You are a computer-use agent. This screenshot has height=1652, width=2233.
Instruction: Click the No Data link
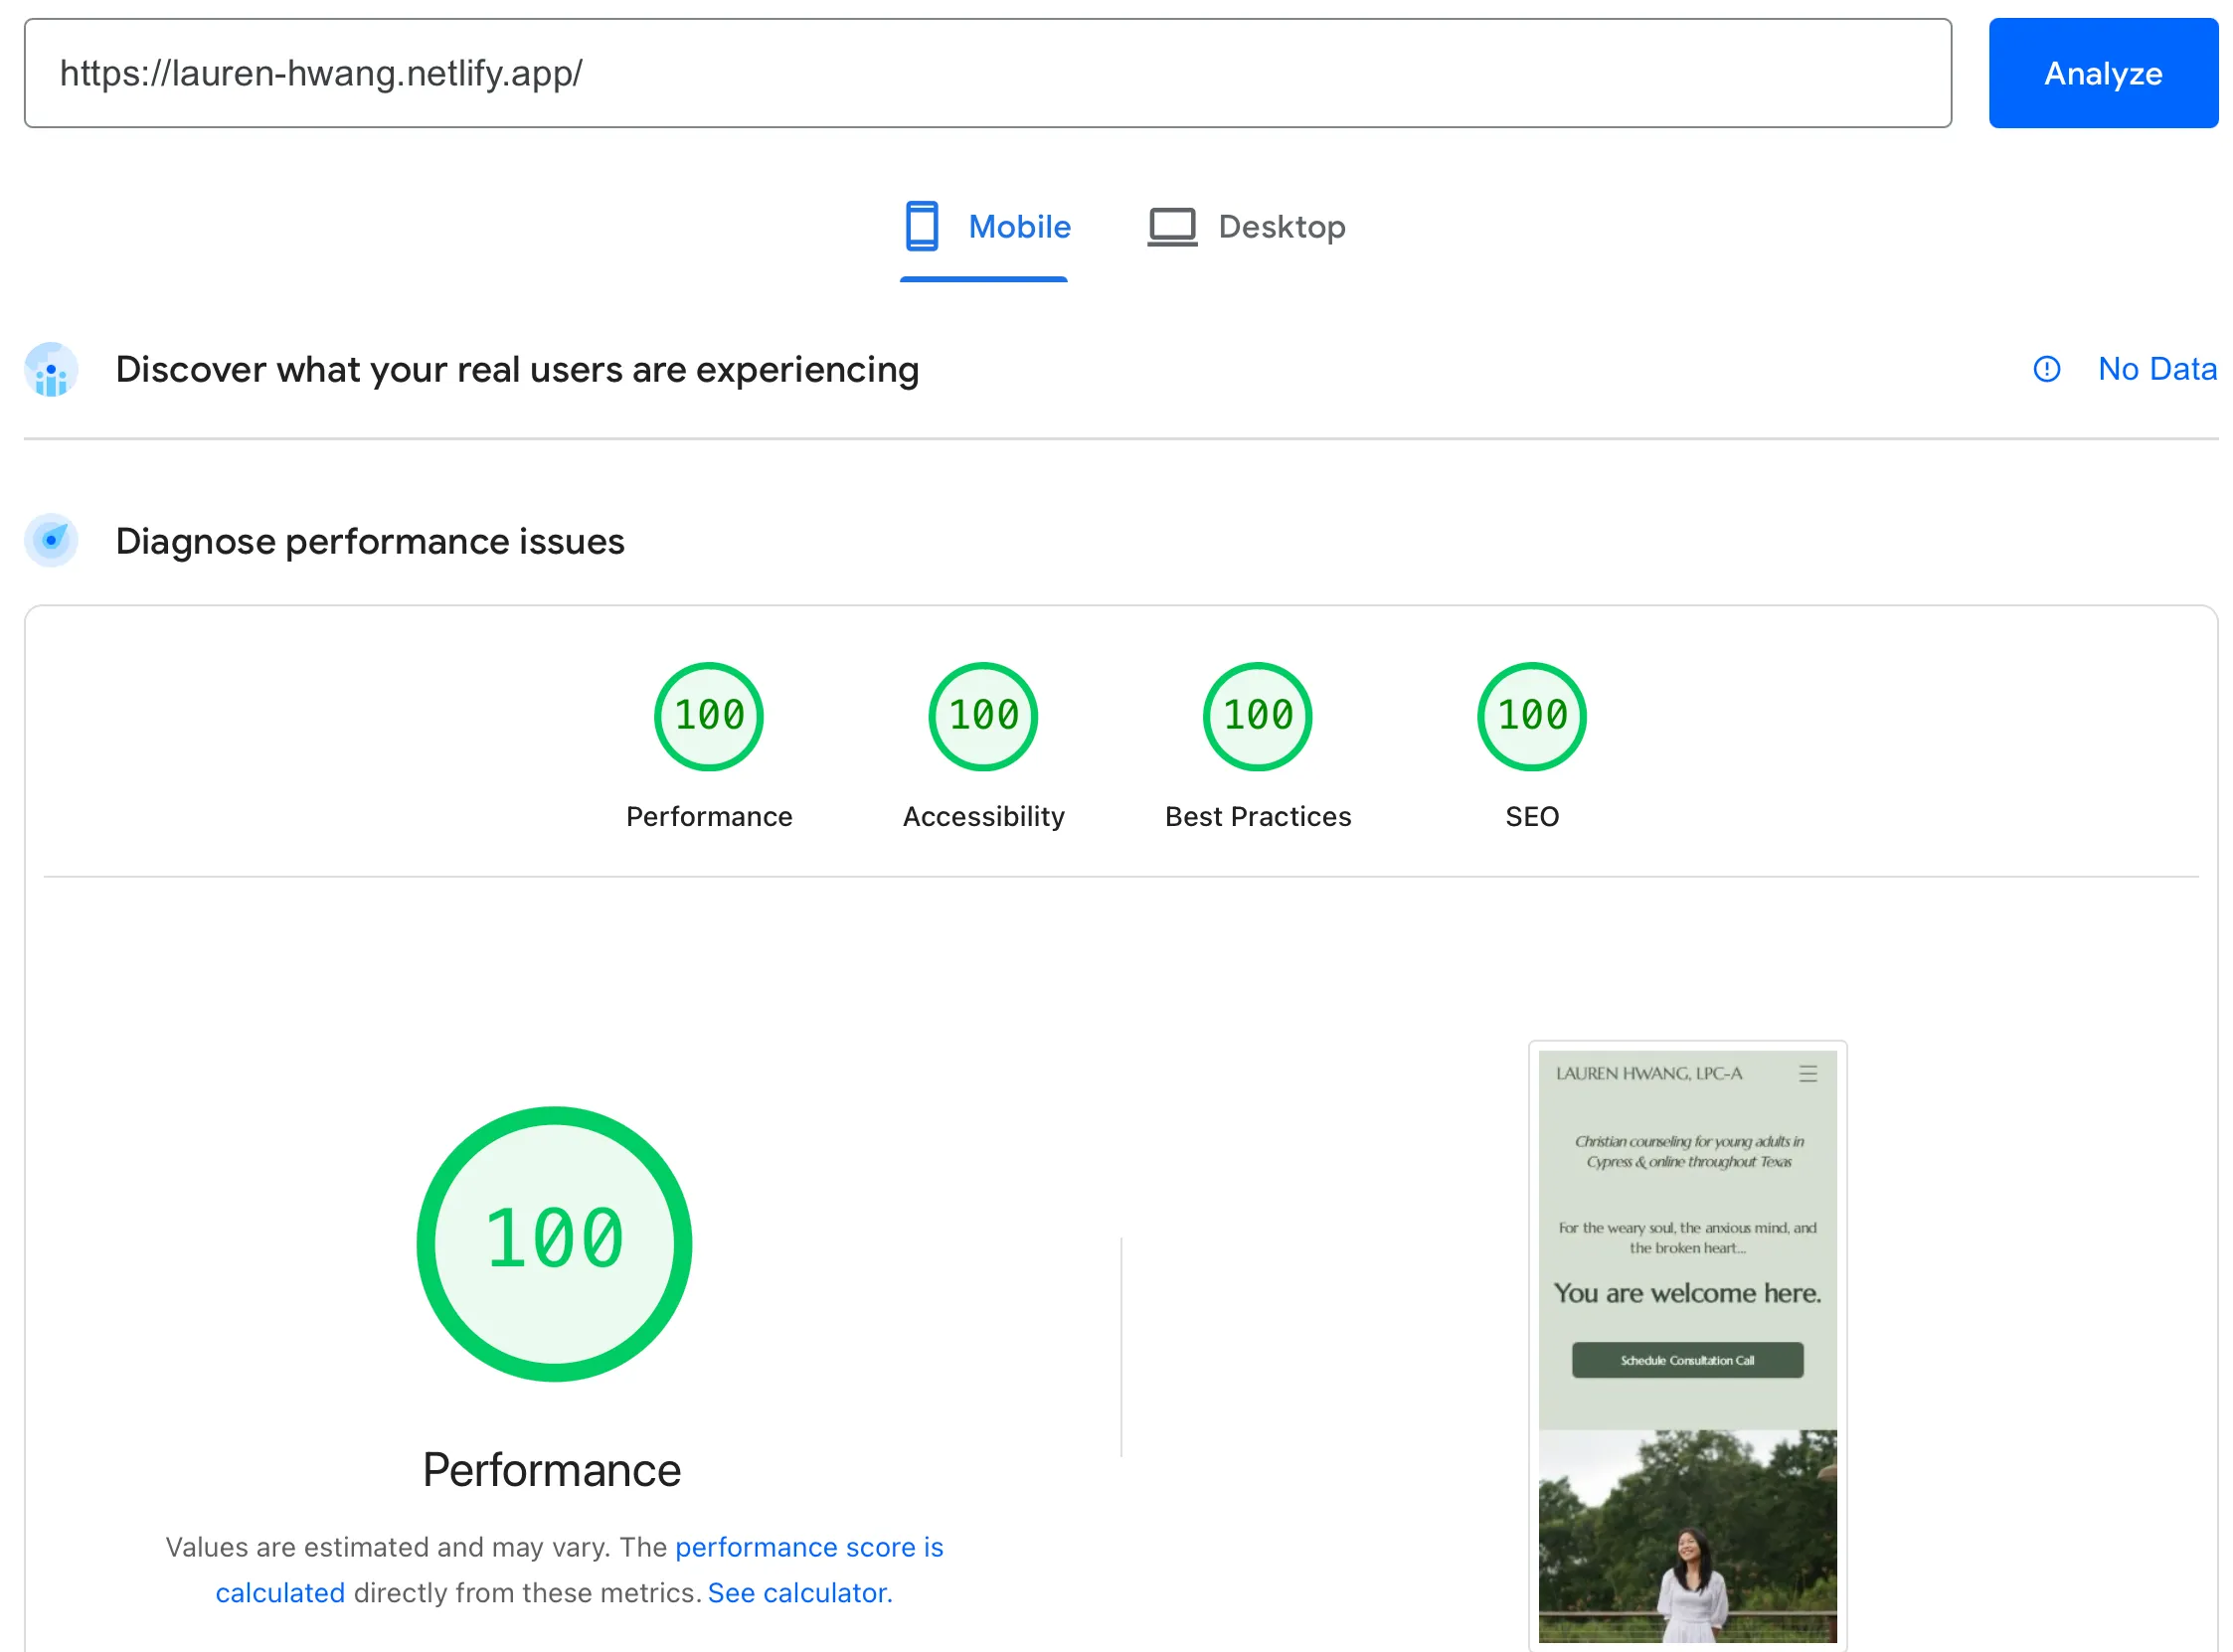coord(2157,369)
